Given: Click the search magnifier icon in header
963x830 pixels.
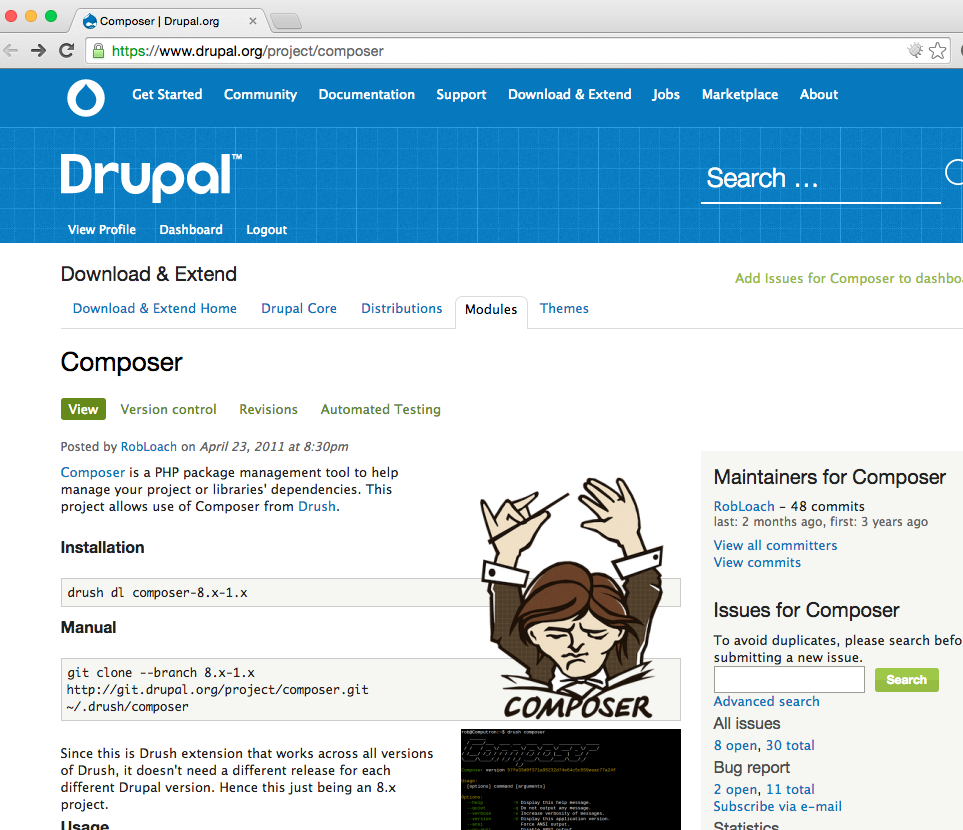Looking at the screenshot, I should [x=954, y=173].
